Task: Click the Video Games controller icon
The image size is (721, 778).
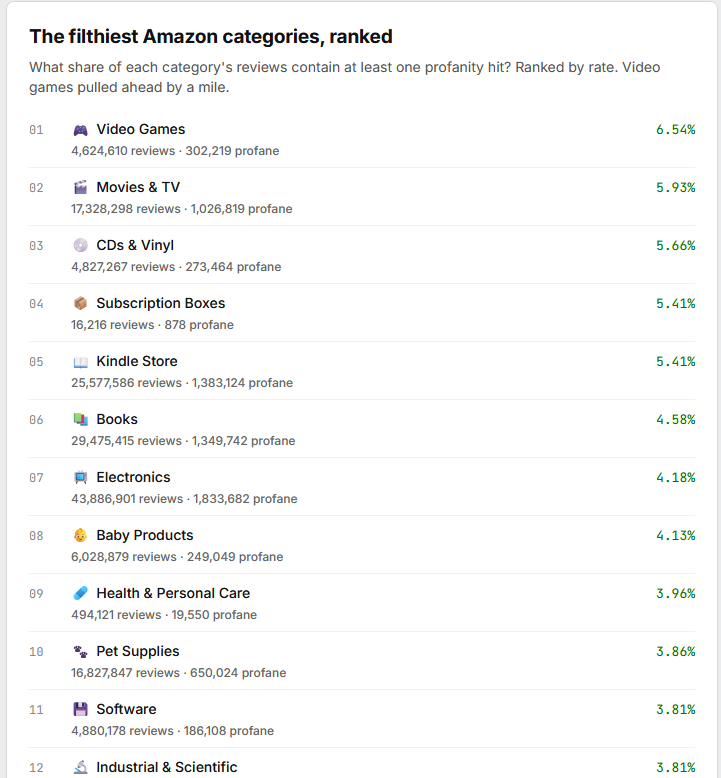Action: [x=80, y=130]
